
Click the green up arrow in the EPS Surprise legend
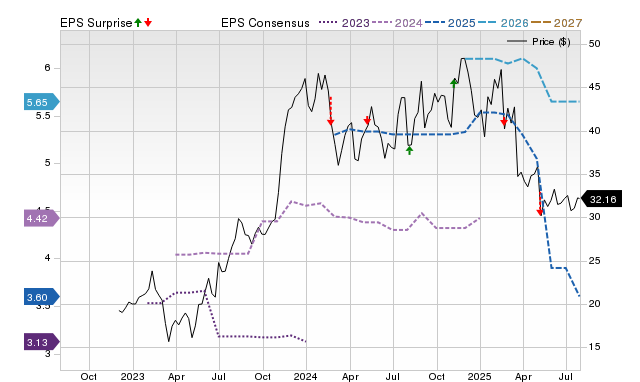[138, 22]
